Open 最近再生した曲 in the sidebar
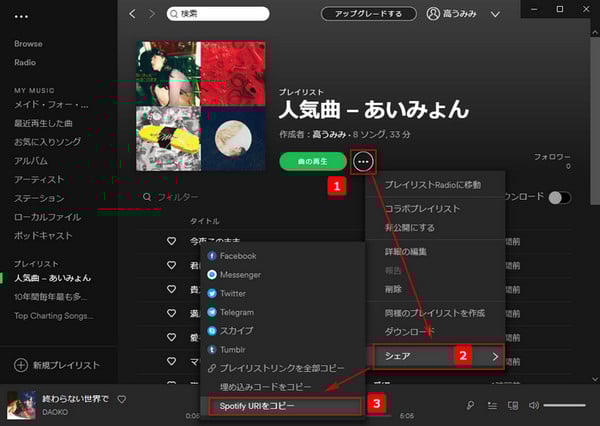Image resolution: width=600 pixels, height=426 pixels. pos(43,123)
